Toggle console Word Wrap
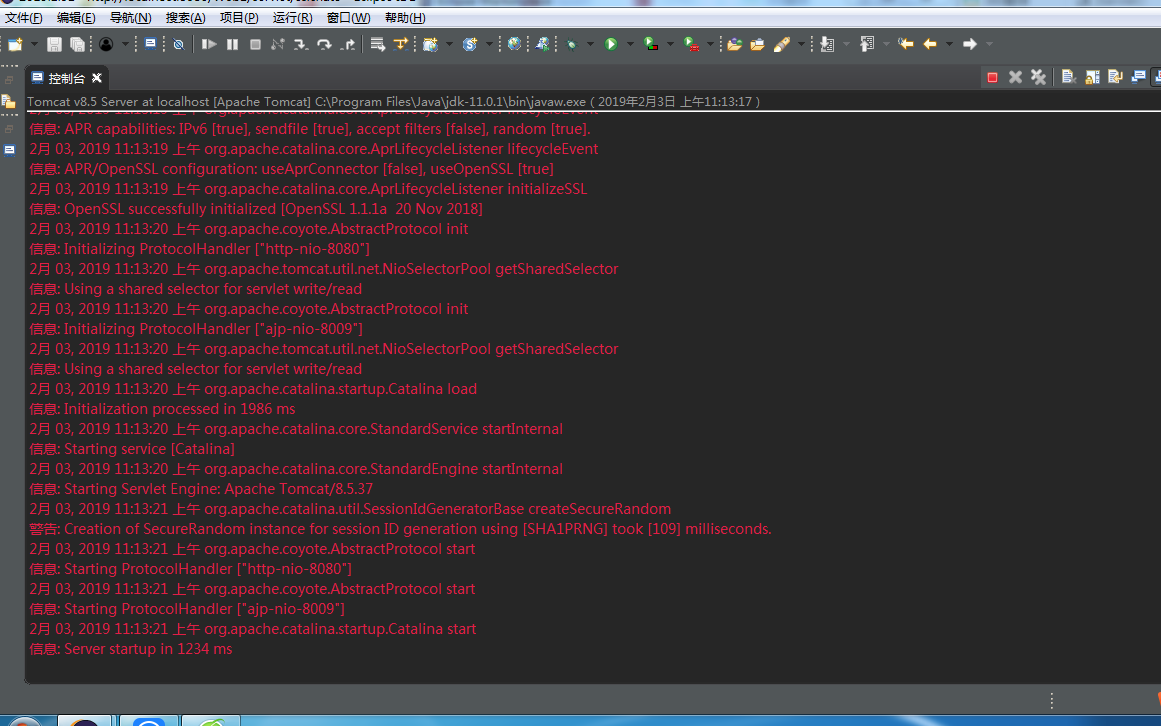This screenshot has height=726, width=1161. [1115, 77]
